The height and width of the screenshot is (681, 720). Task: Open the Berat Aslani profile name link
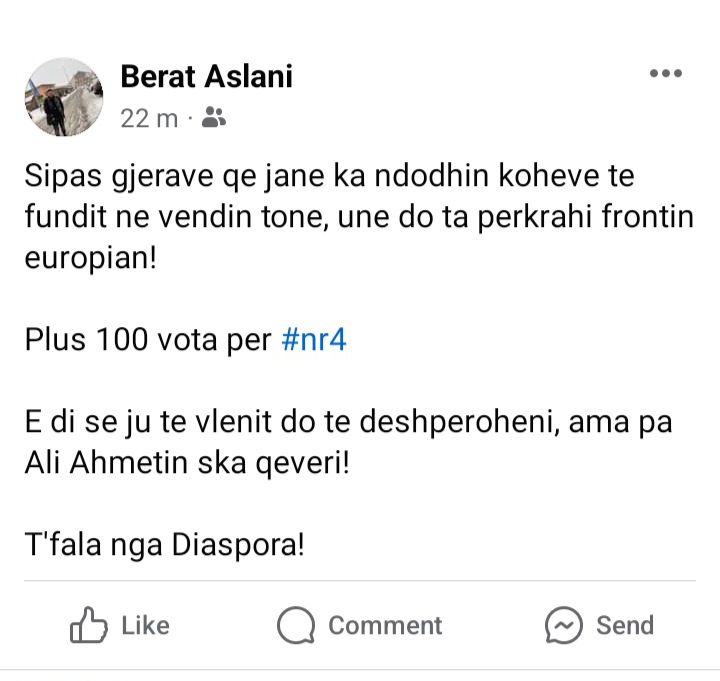point(206,76)
